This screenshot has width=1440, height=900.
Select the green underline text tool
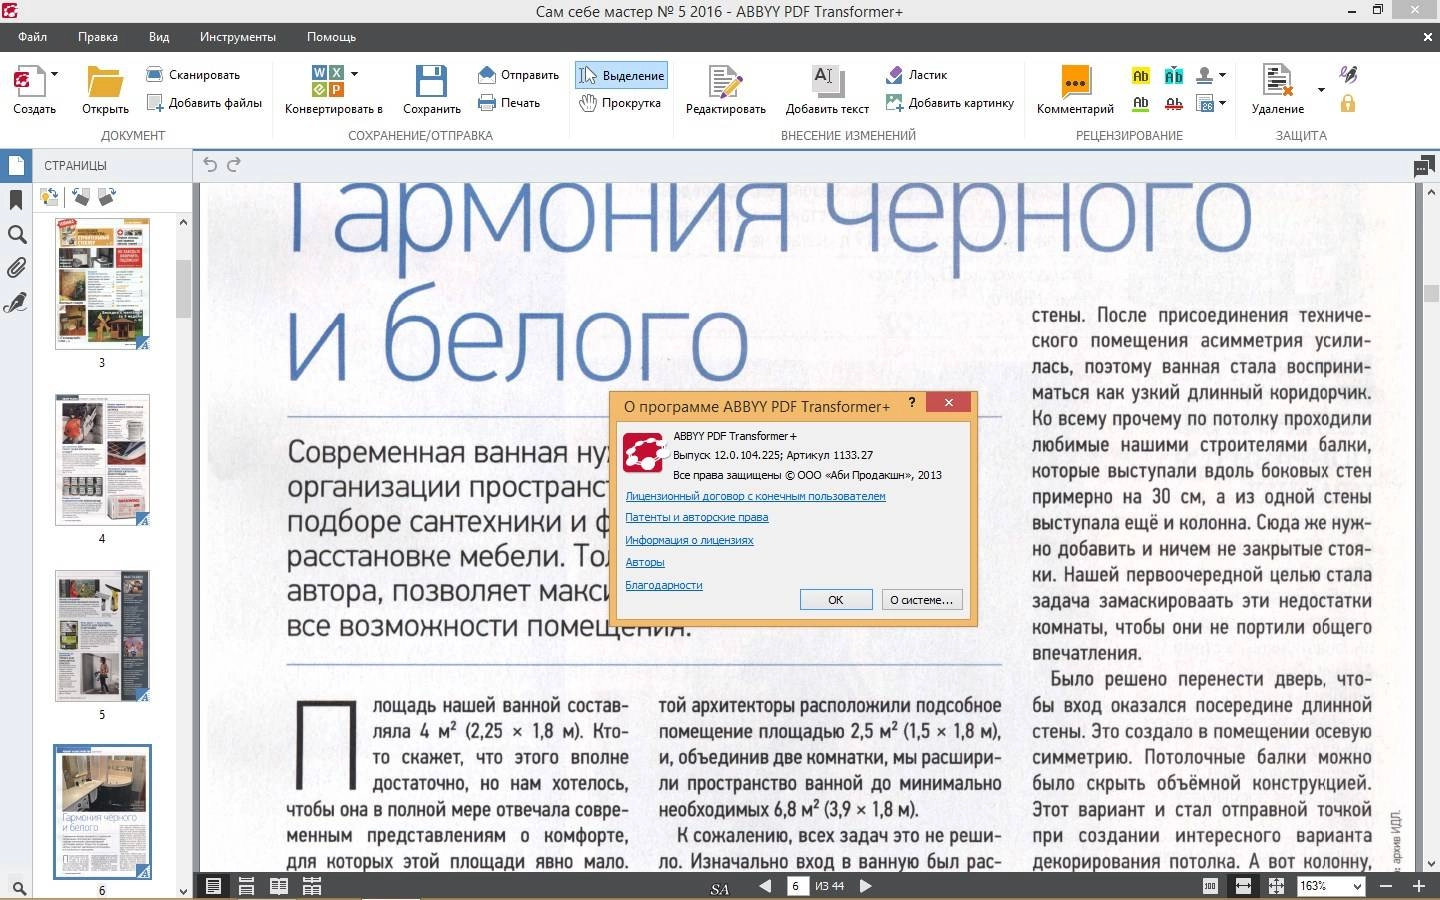[1141, 103]
